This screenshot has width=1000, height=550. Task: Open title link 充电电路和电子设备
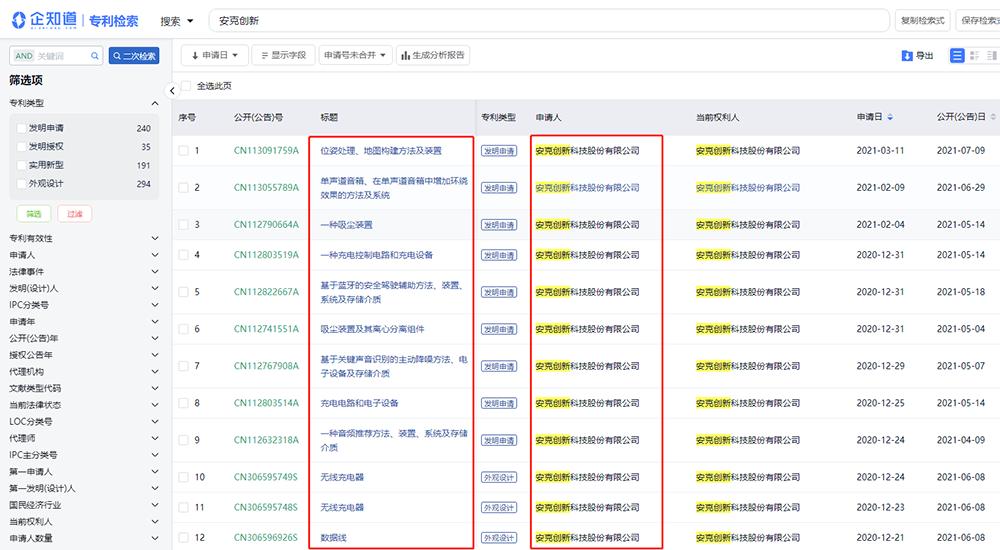(x=359, y=403)
